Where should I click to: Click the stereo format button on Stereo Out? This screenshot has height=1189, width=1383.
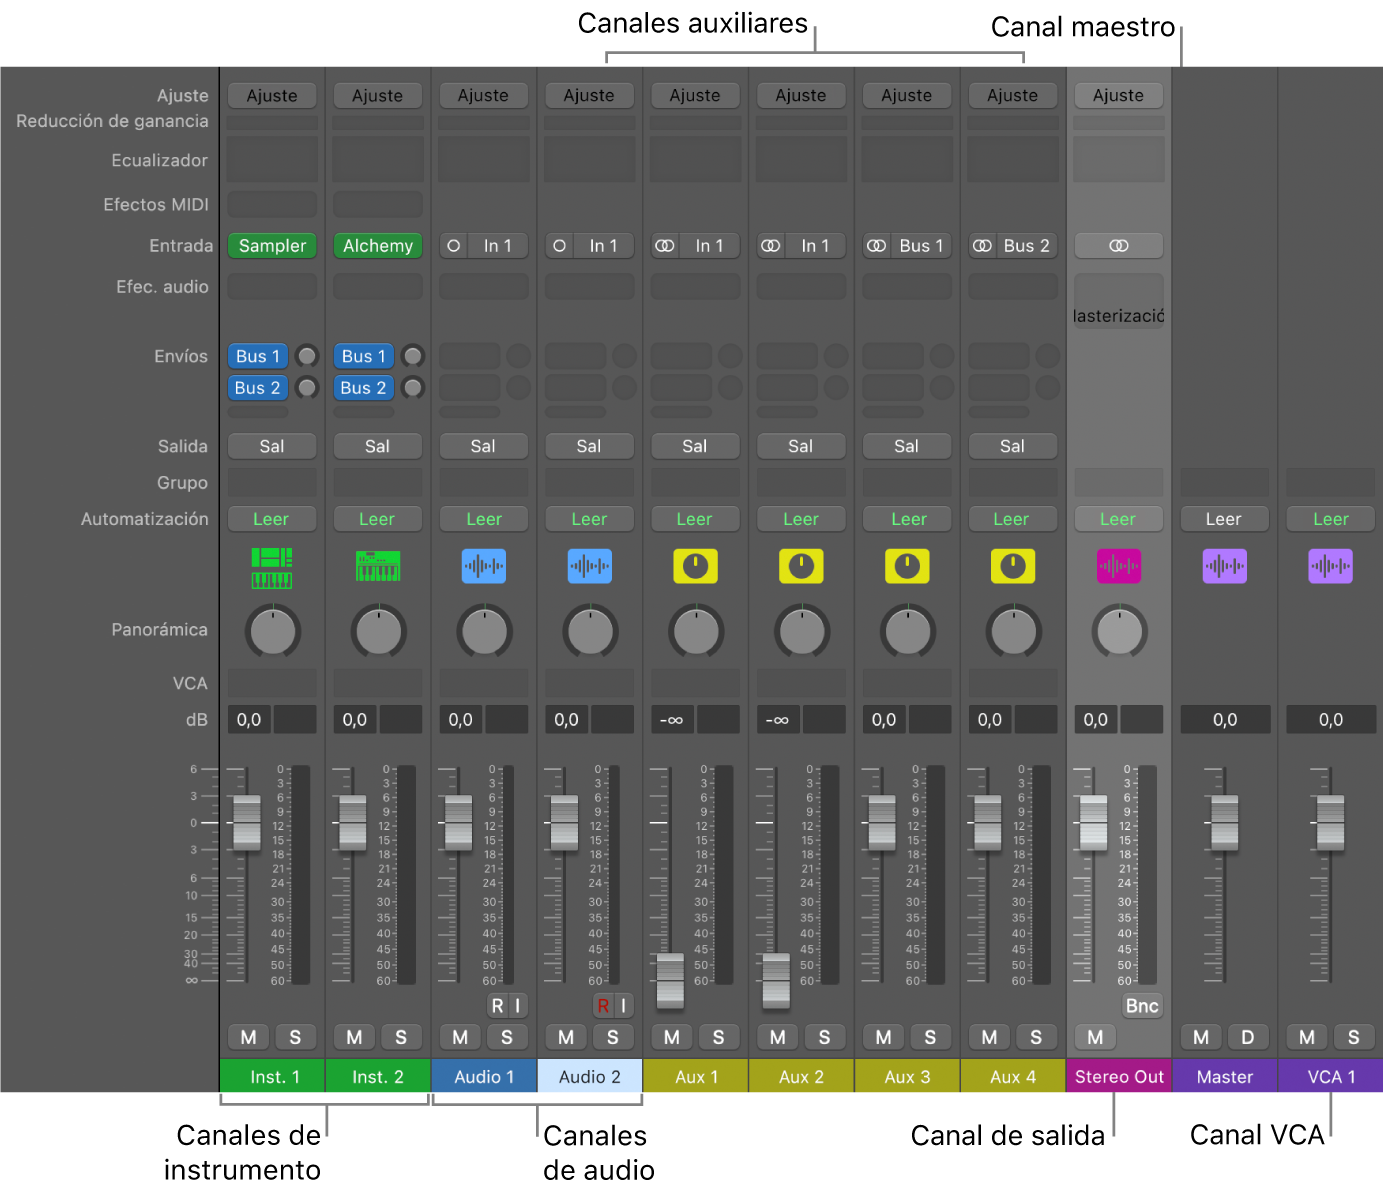coord(1119,246)
